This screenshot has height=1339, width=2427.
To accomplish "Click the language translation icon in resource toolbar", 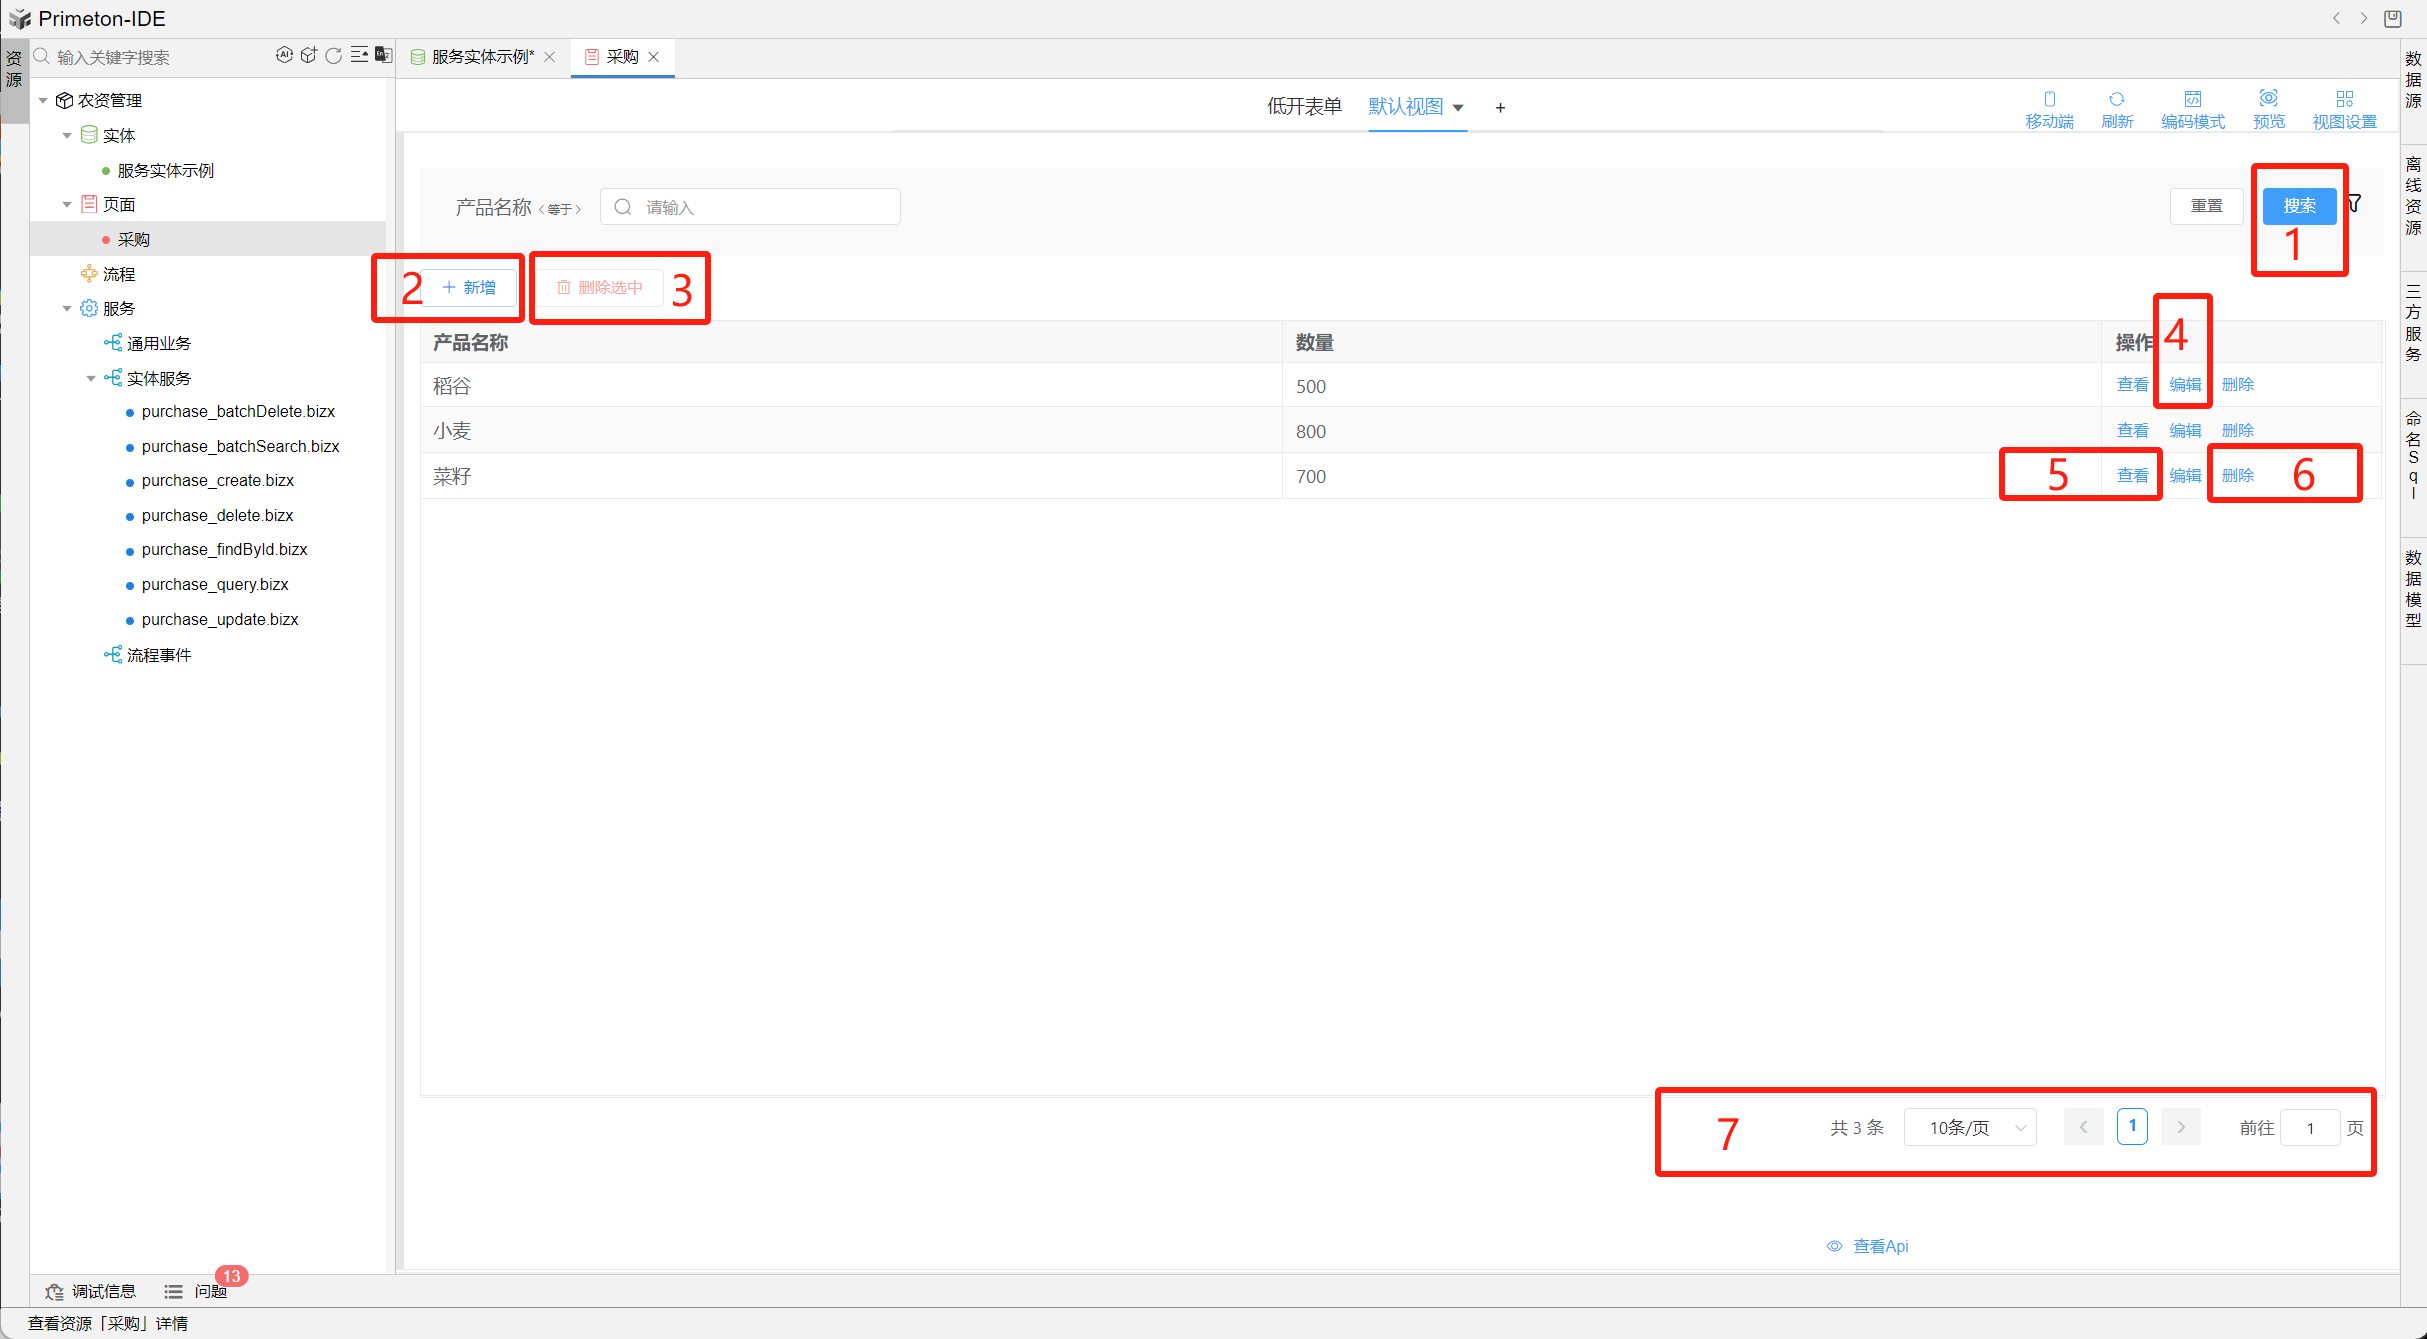I will 383,55.
